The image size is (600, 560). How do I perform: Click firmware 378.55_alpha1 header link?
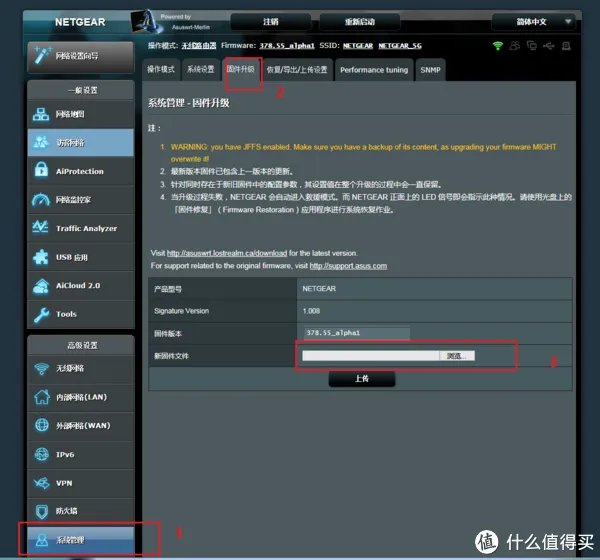tap(287, 46)
